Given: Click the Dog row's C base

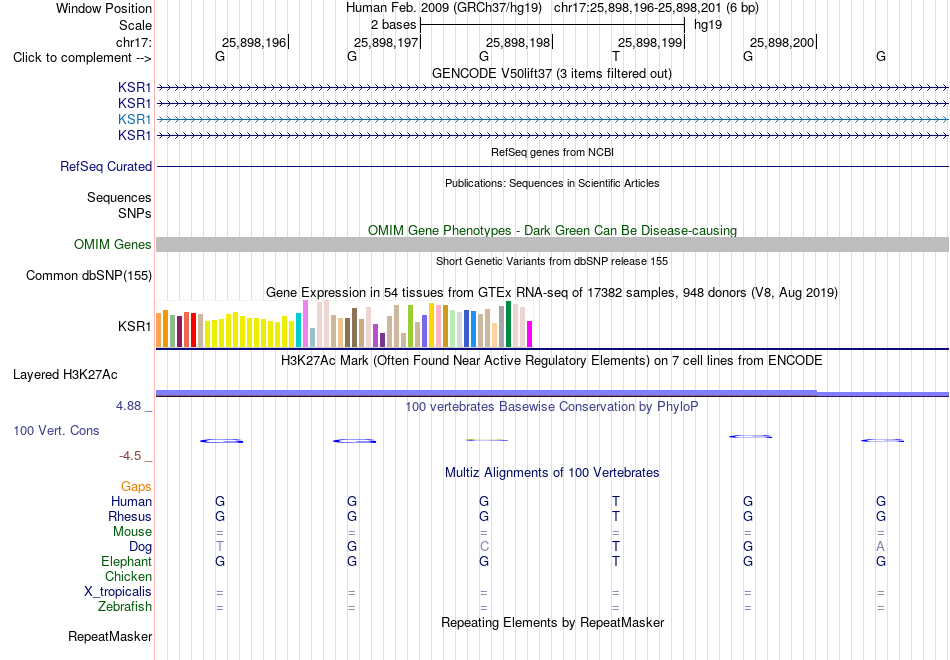Looking at the screenshot, I should [x=483, y=547].
